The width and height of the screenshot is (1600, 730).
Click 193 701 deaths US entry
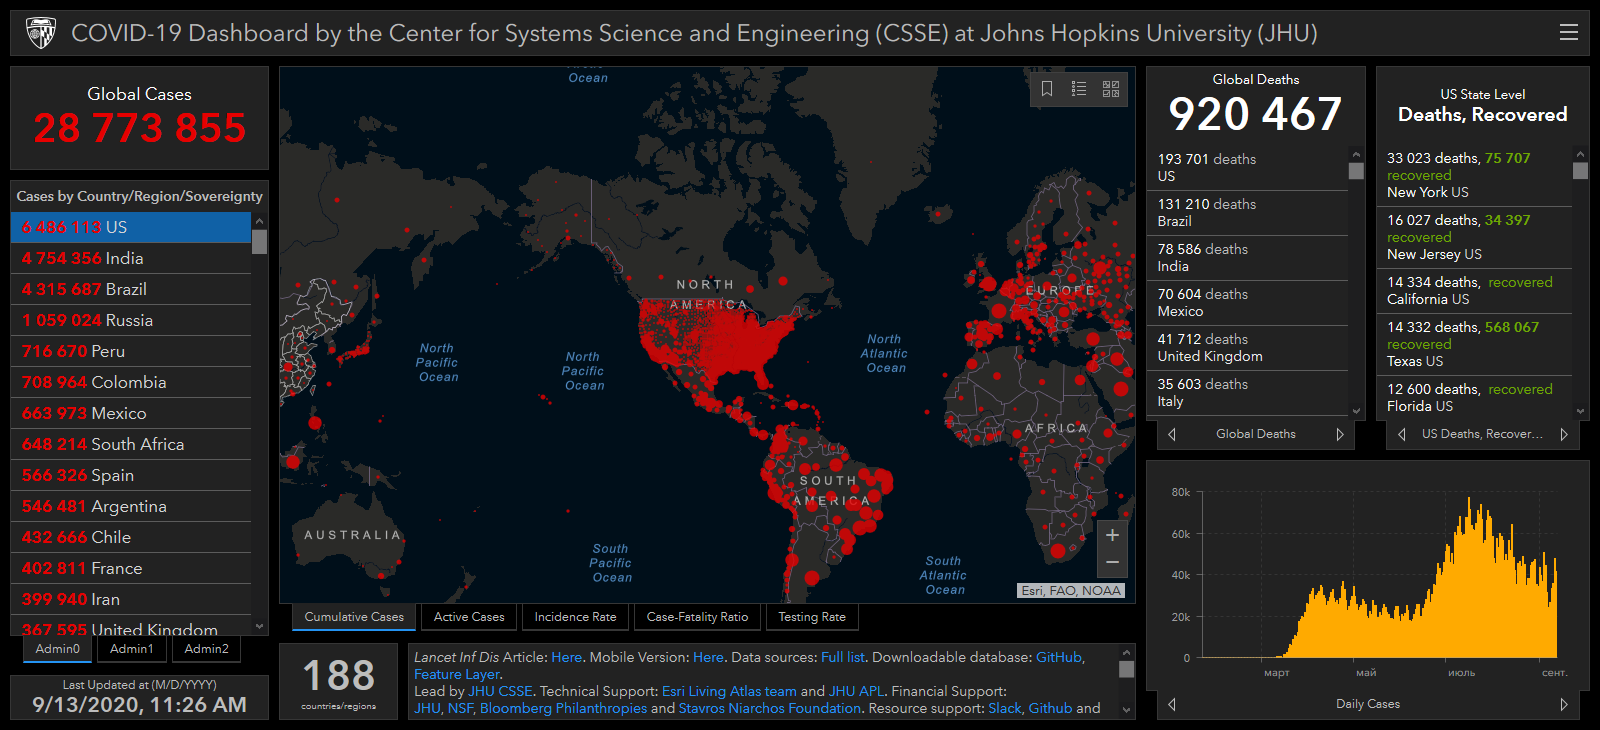(1247, 167)
